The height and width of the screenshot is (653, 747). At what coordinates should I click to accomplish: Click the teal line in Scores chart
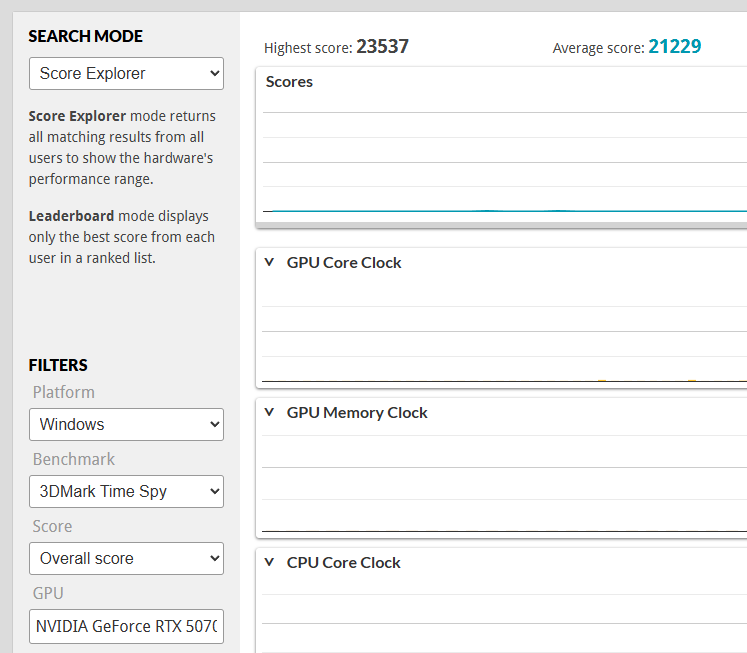pyautogui.click(x=500, y=211)
